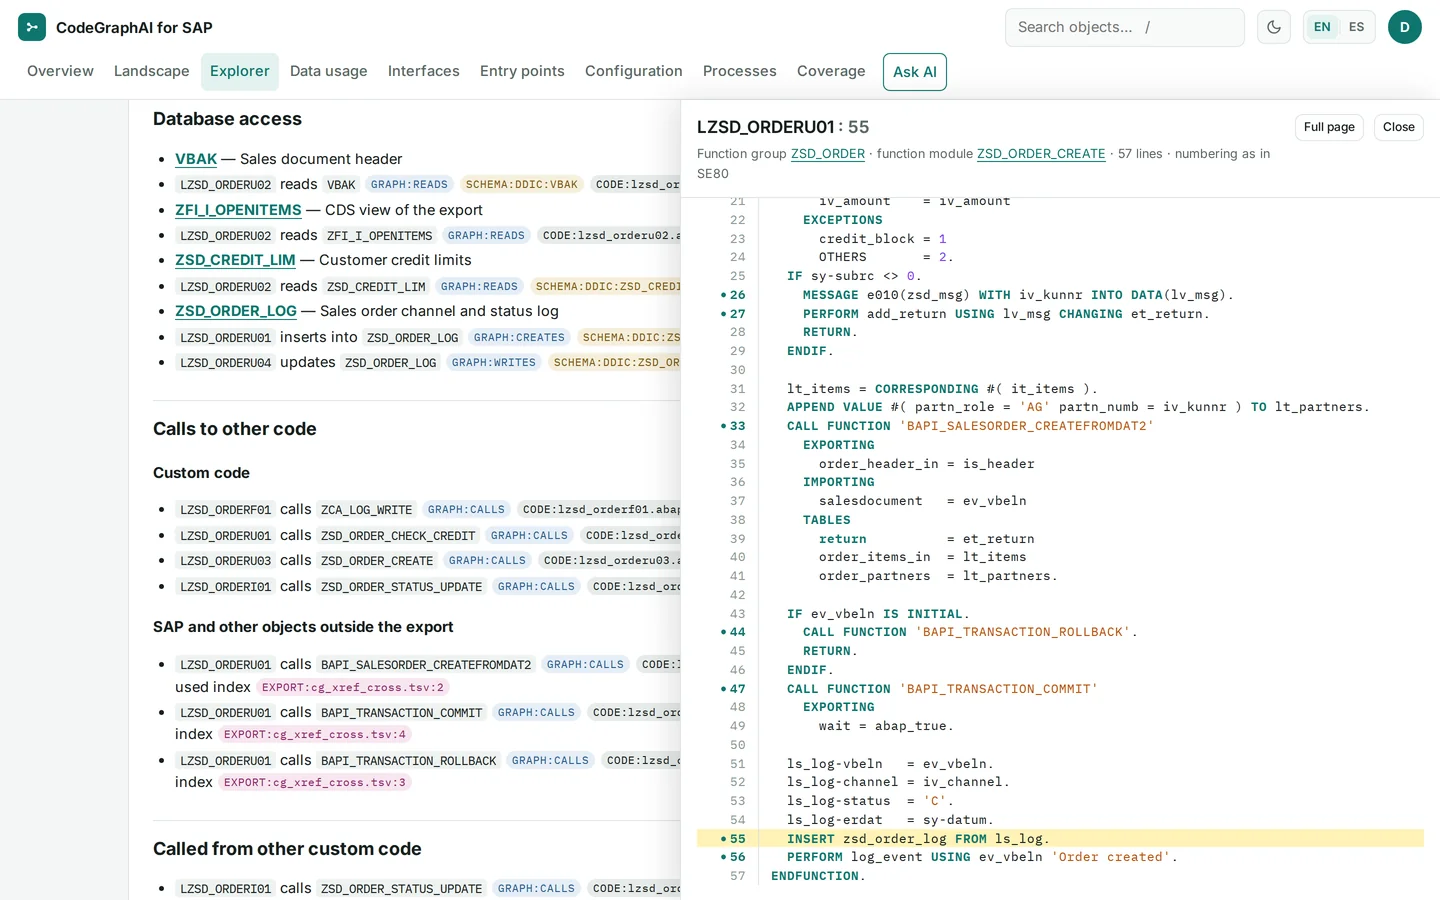Viewport: 1440px width, 900px height.
Task: Open the Processes tab
Action: [739, 71]
